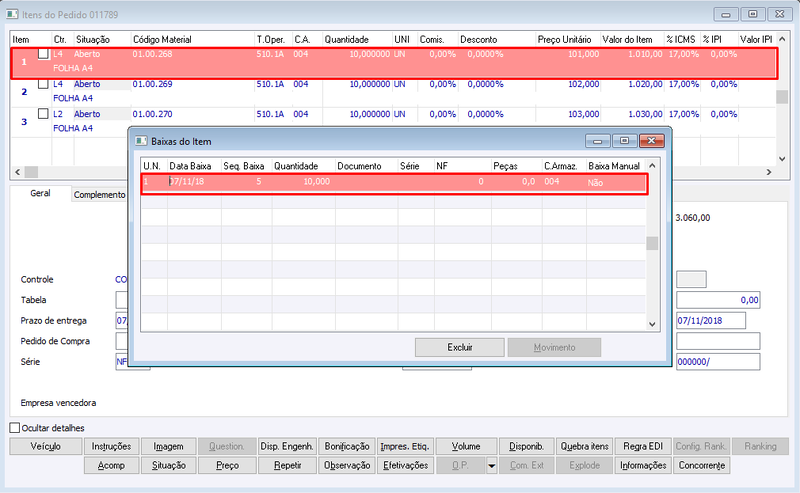Click the Observação button

click(347, 465)
